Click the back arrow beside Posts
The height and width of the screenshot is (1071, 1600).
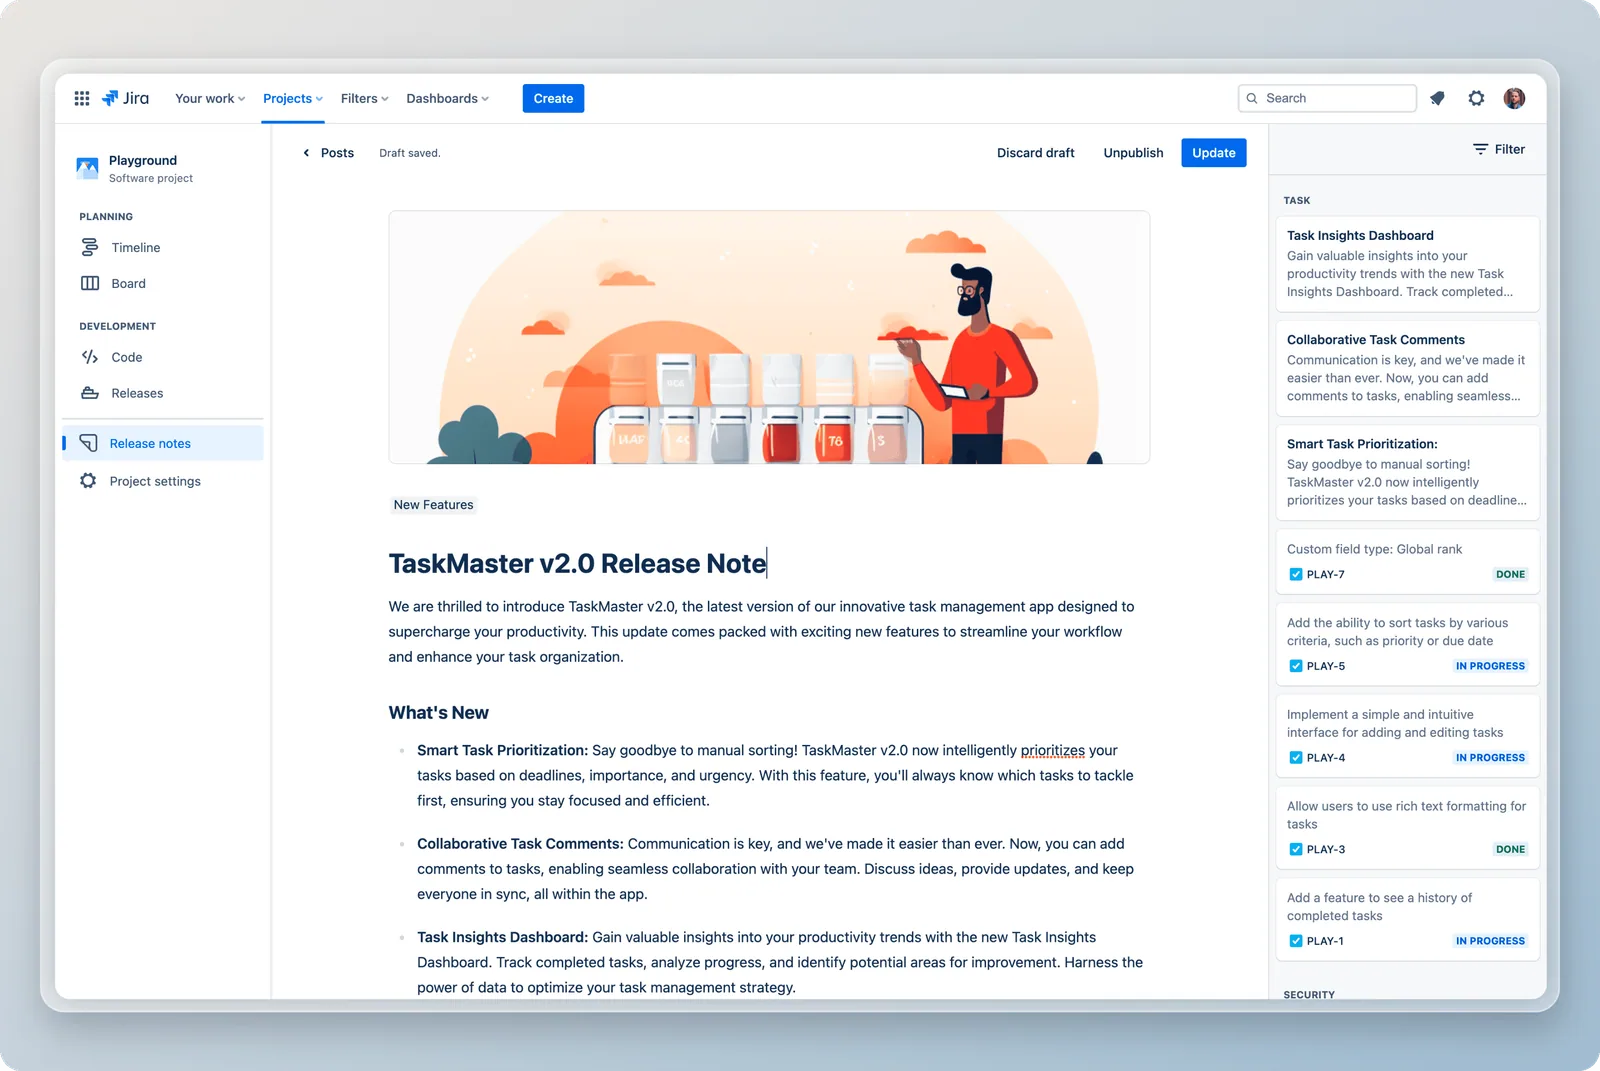pyautogui.click(x=306, y=153)
